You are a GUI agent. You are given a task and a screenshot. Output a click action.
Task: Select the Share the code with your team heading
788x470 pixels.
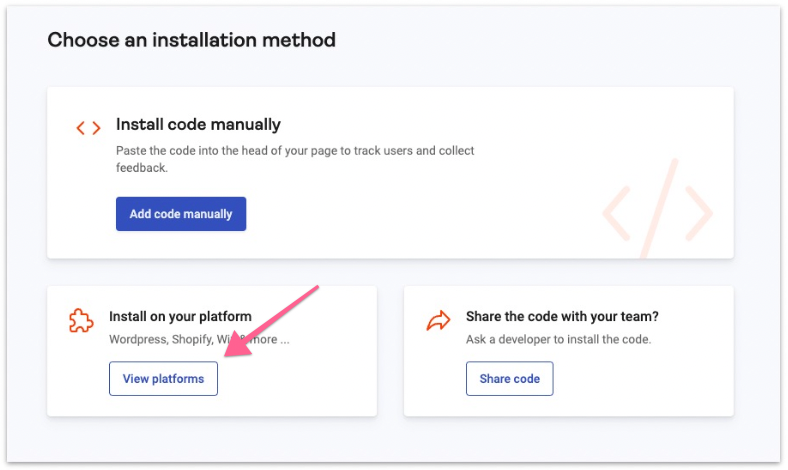[x=562, y=317]
